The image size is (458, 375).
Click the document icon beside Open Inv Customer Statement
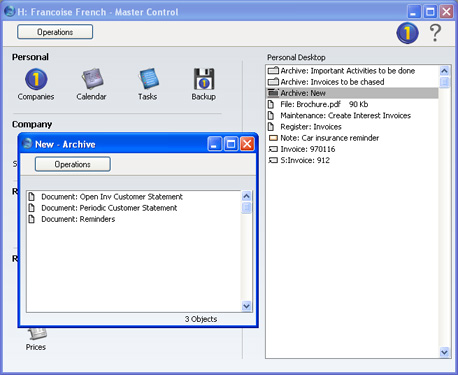31,197
